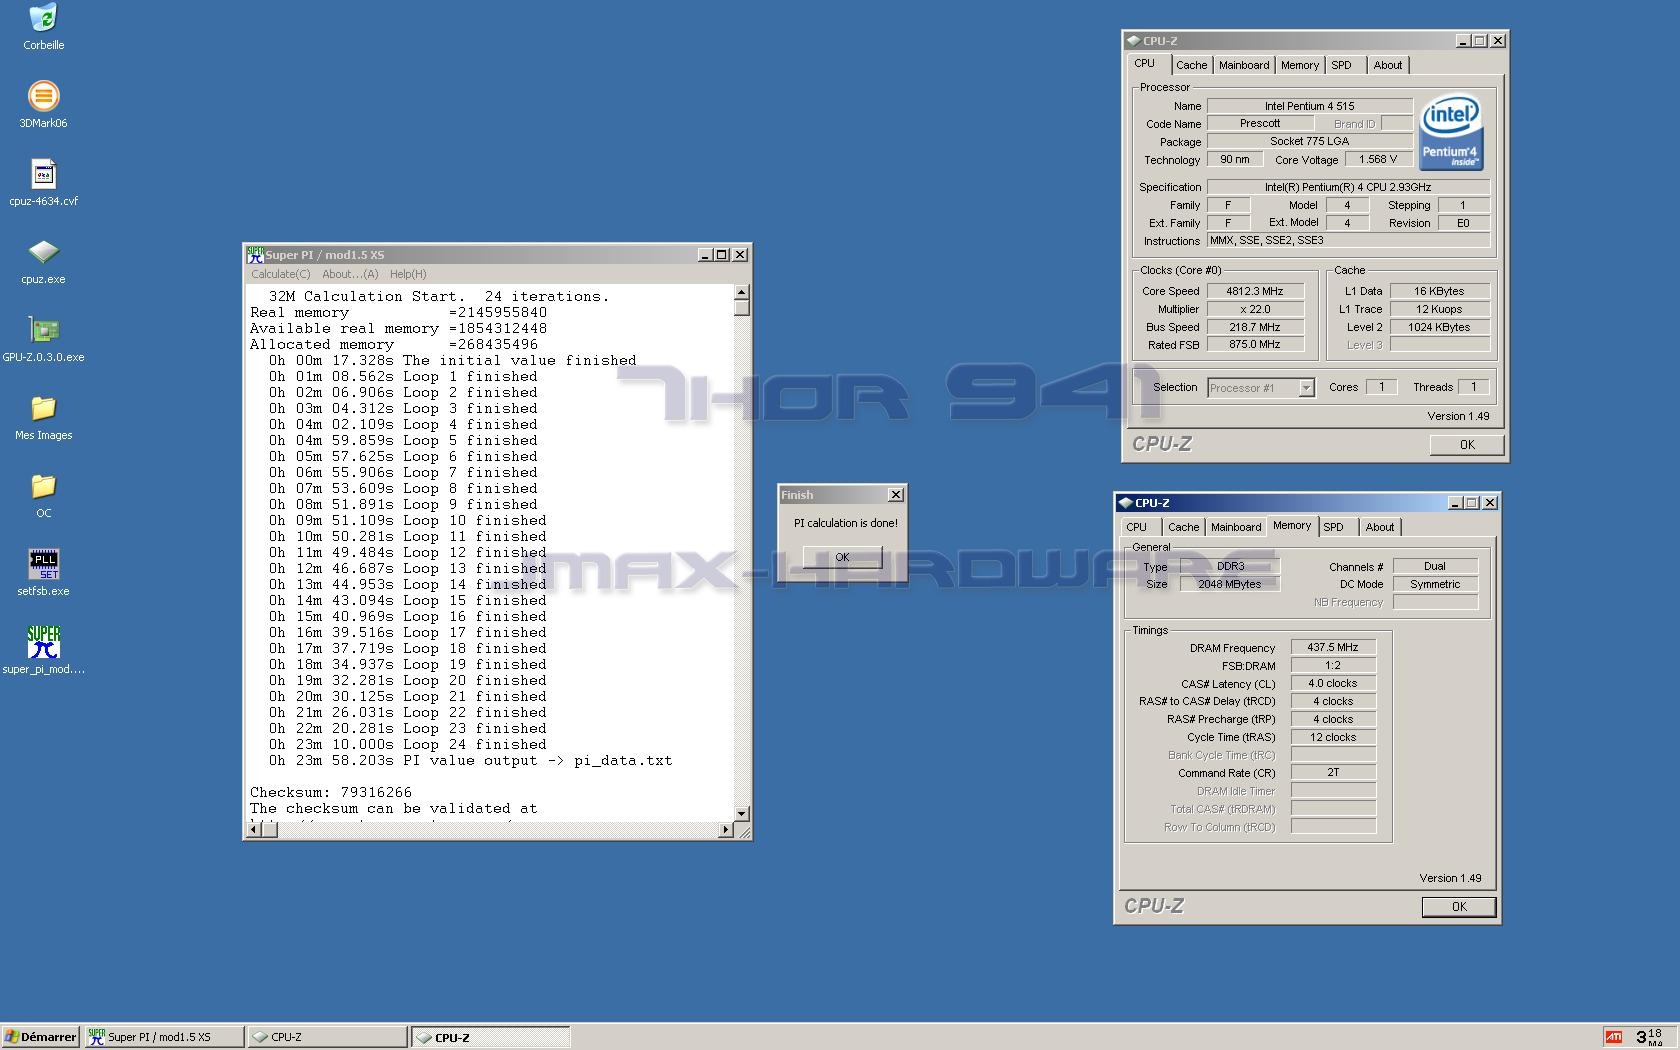Switch to CPU tab in lower CPU-Z

tap(1137, 527)
